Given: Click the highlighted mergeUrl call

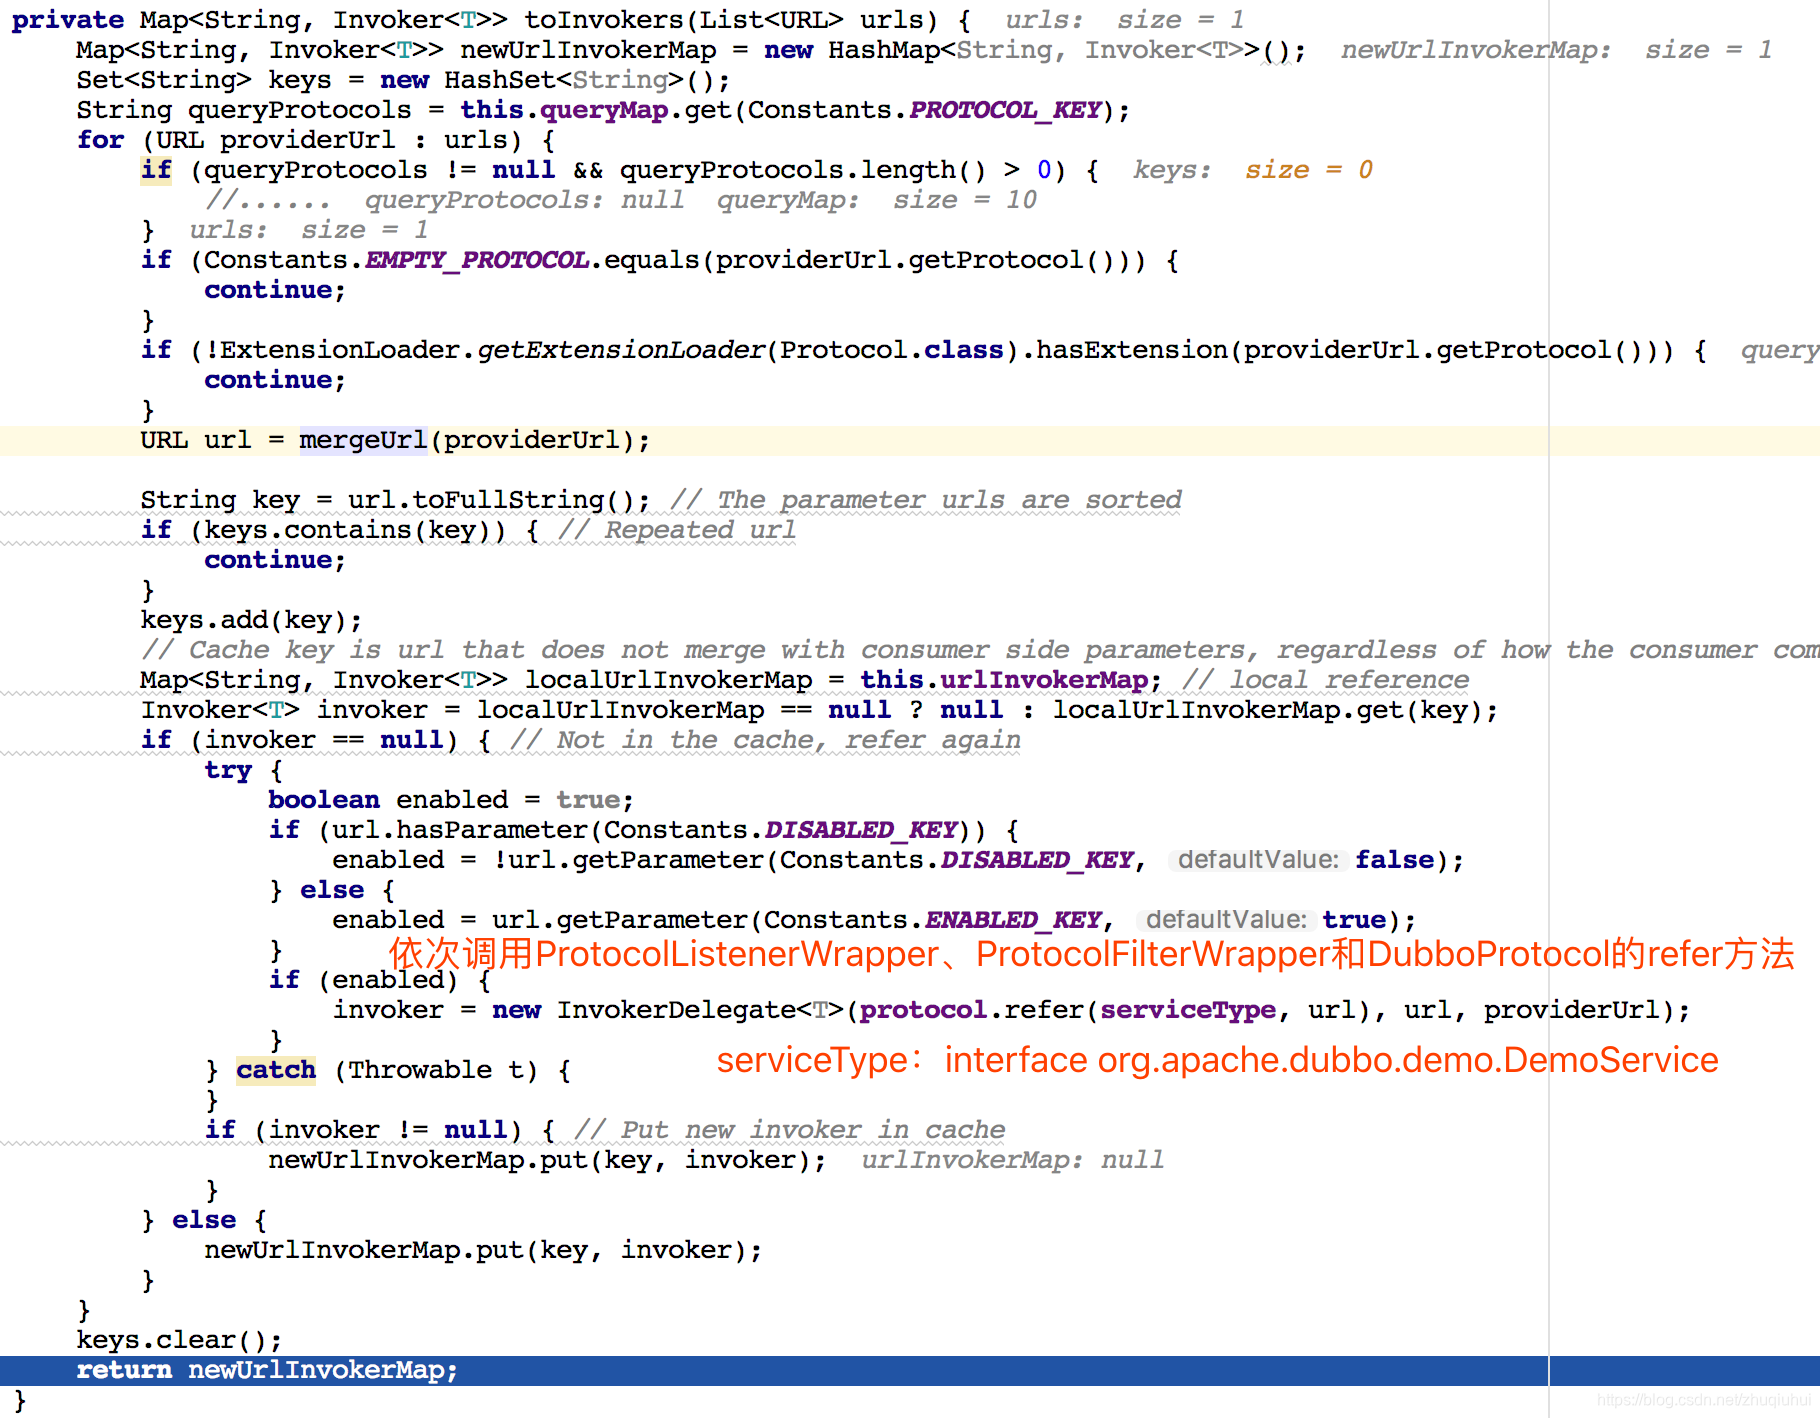Looking at the screenshot, I should (363, 440).
